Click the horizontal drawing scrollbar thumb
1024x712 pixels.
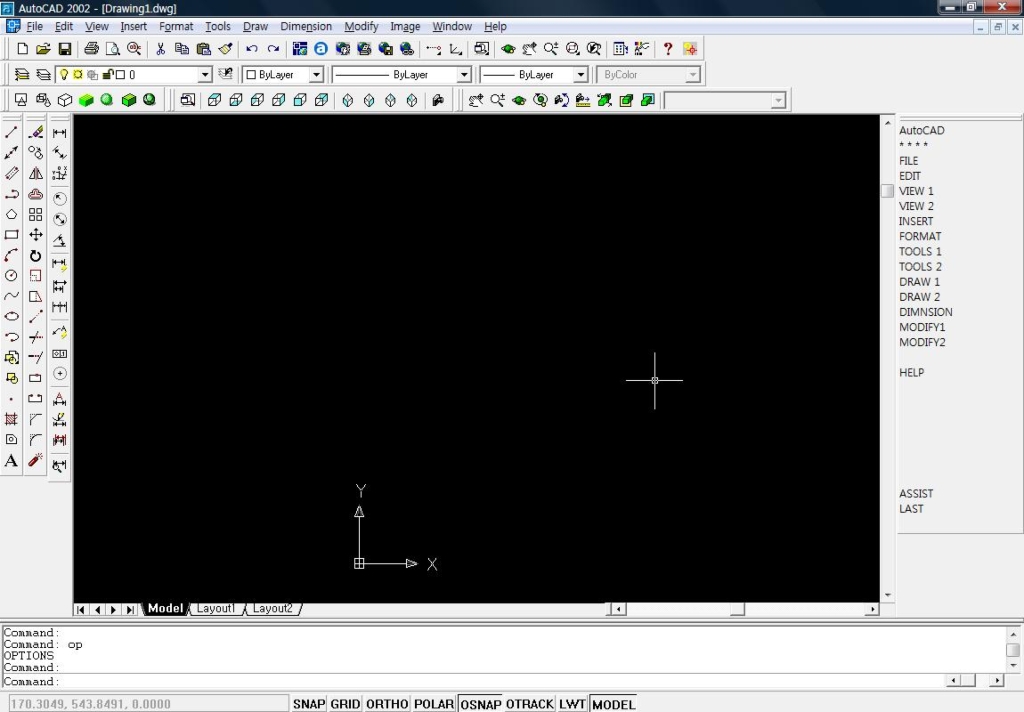coord(737,609)
